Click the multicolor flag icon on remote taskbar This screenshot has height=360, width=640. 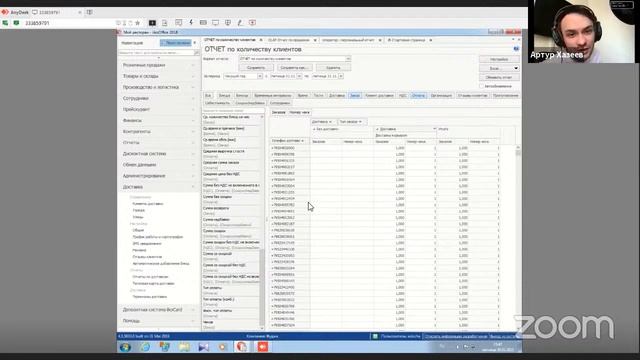point(164,347)
